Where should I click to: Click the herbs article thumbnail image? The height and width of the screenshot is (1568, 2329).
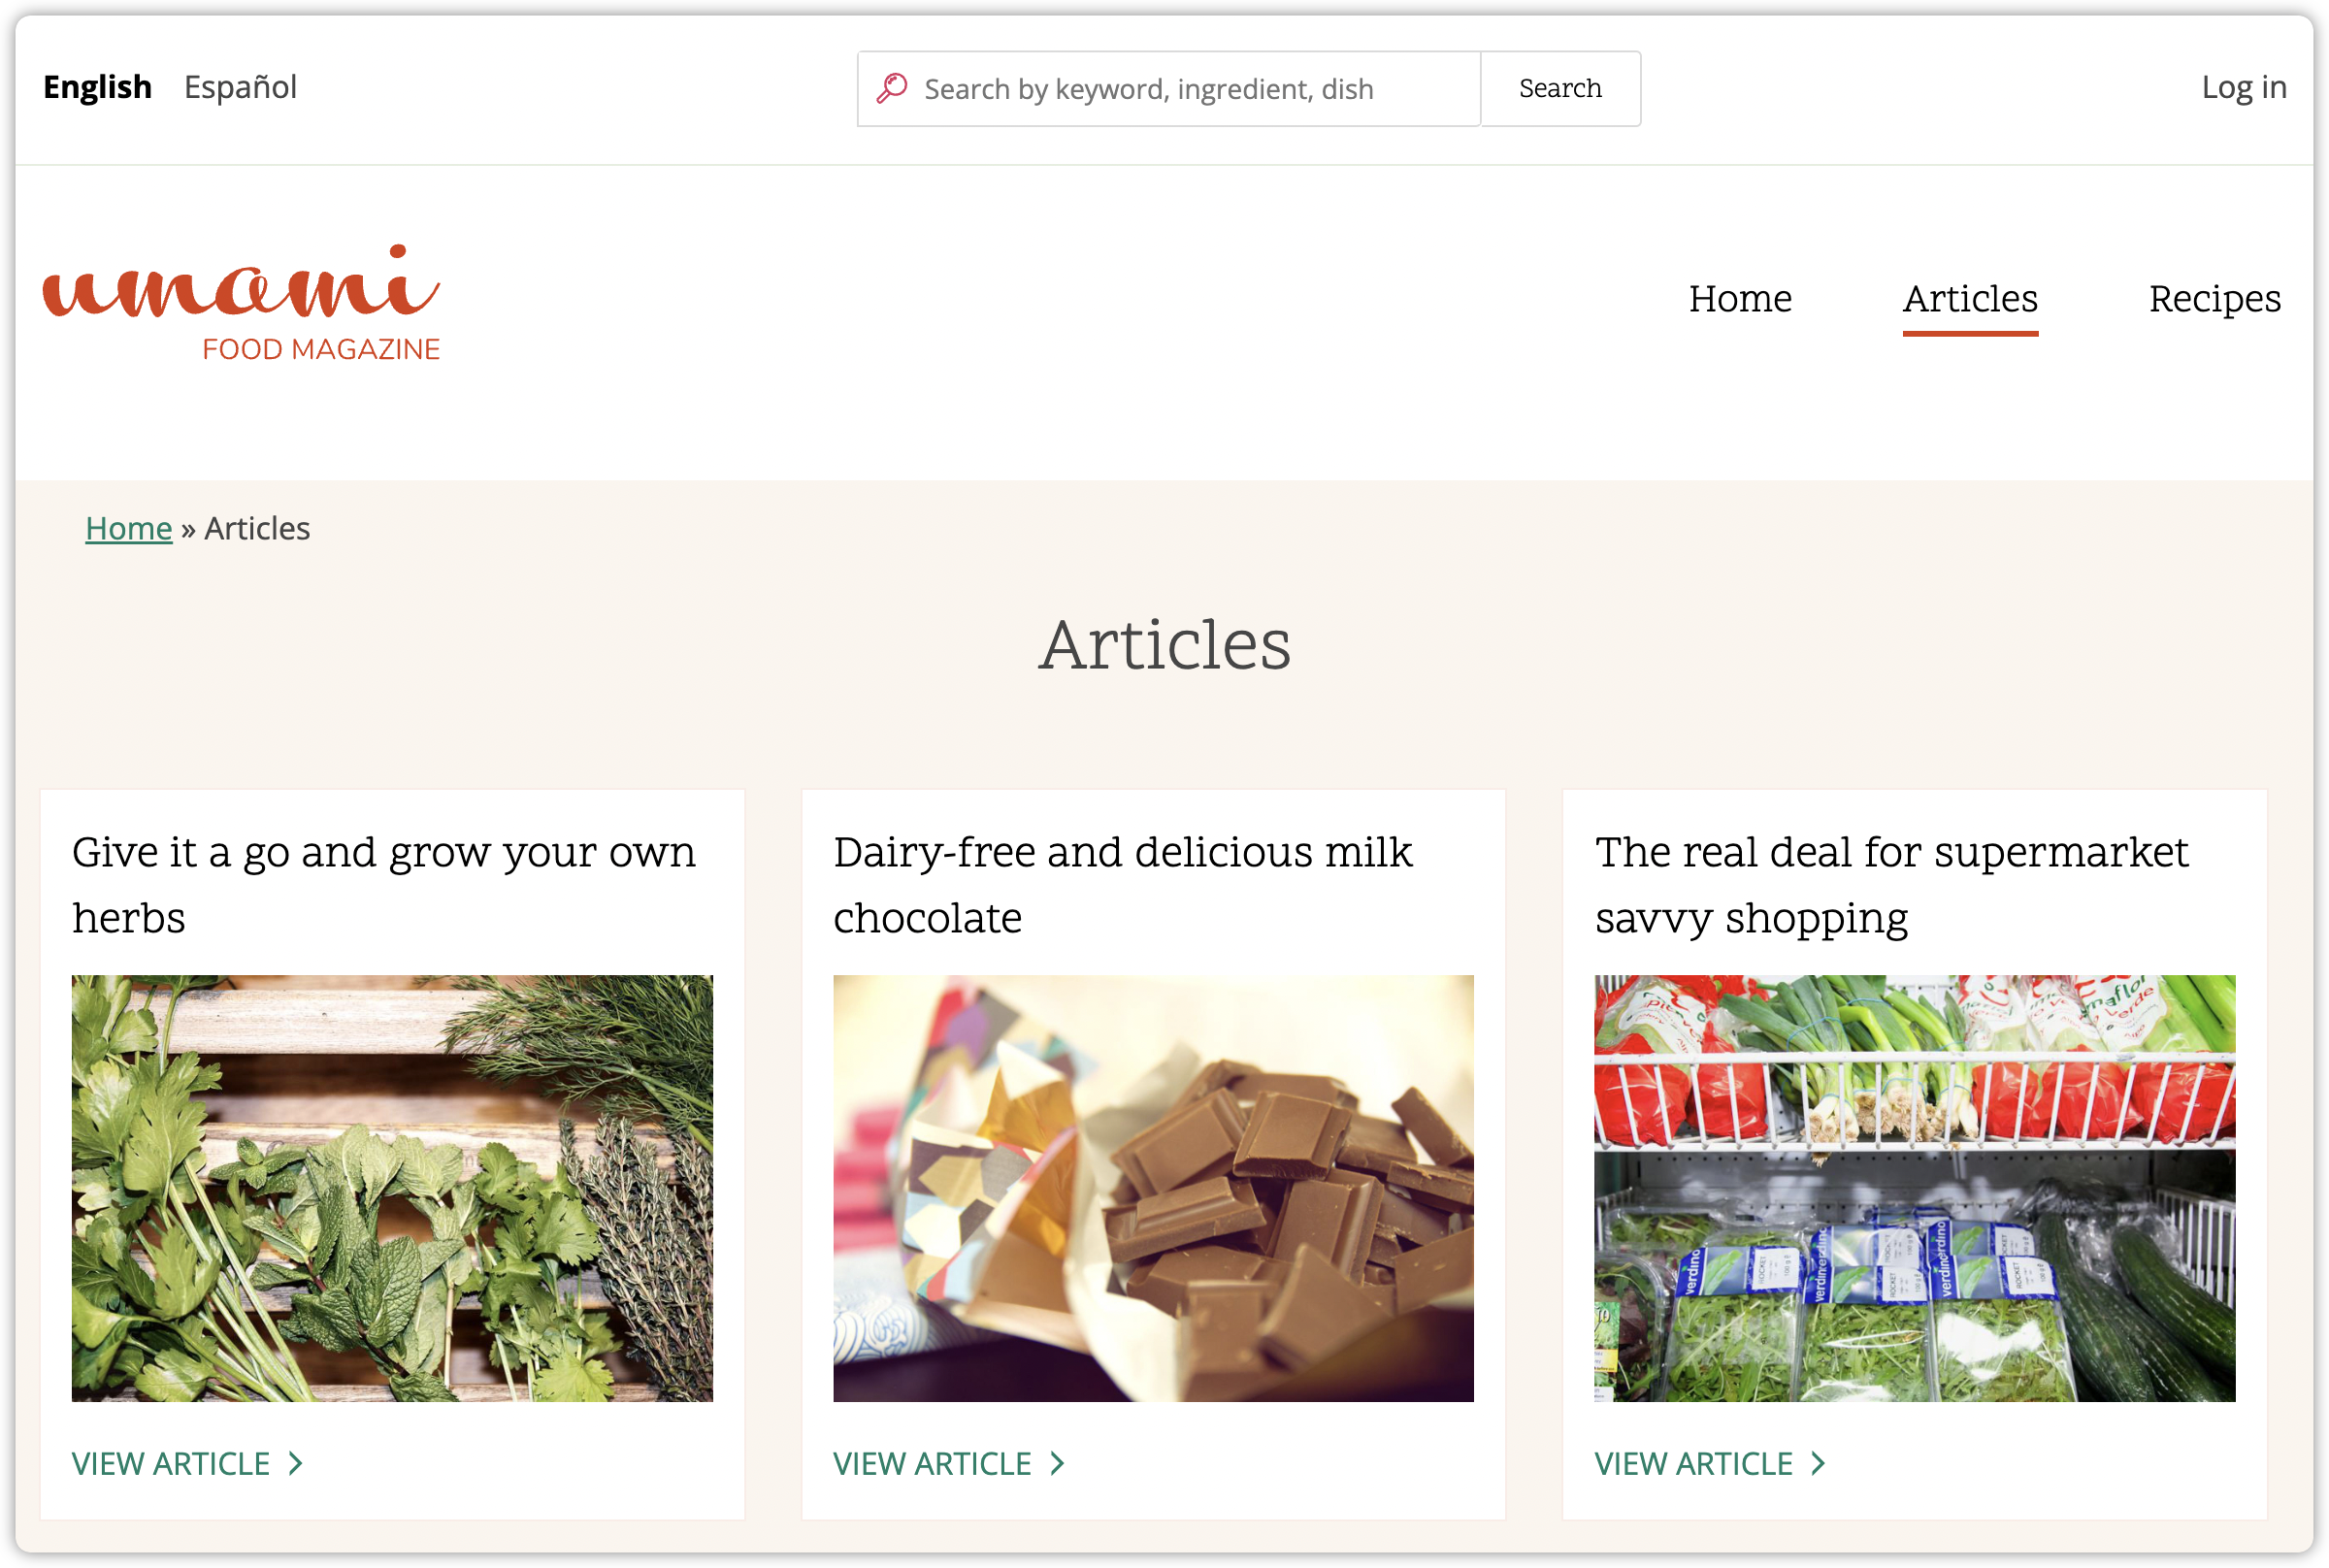pos(392,1189)
